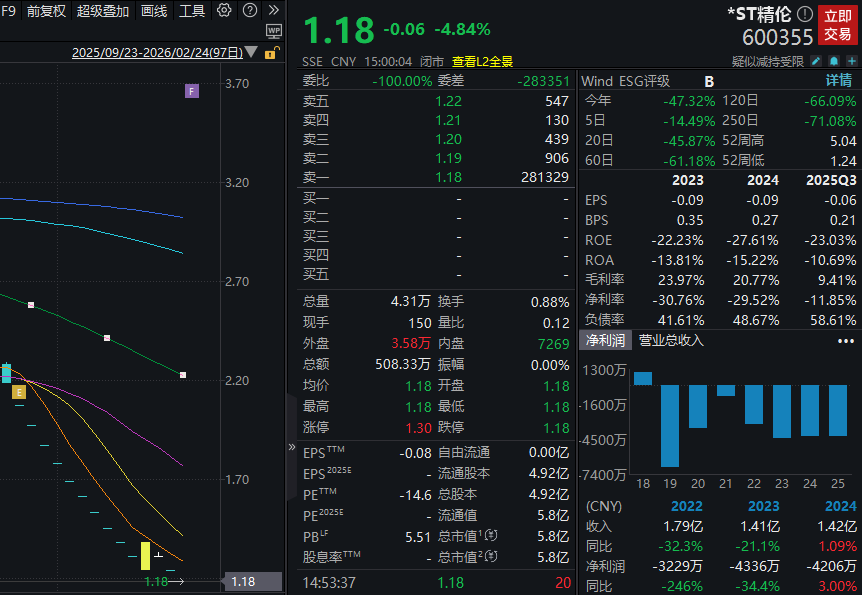Click the 2022 net profit -3229万
The image size is (862, 595).
pos(679,566)
